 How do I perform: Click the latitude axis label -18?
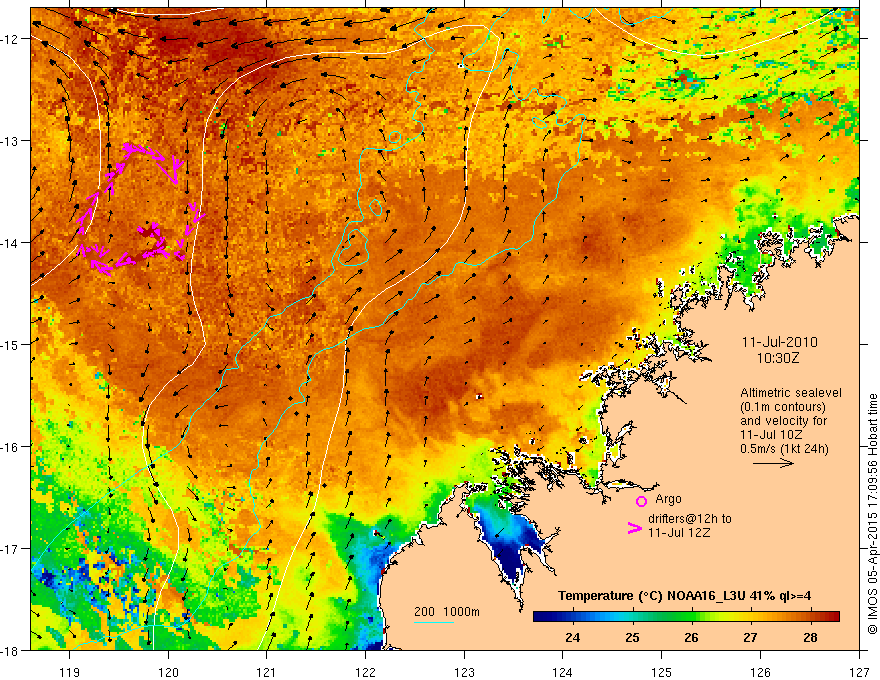click(x=11, y=650)
